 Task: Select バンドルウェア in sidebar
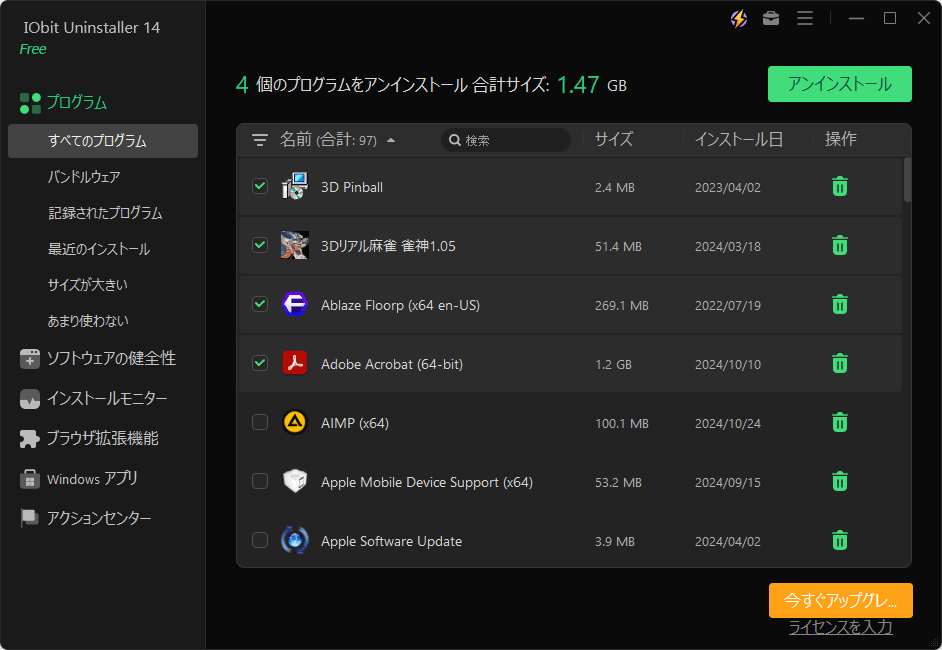coord(84,177)
